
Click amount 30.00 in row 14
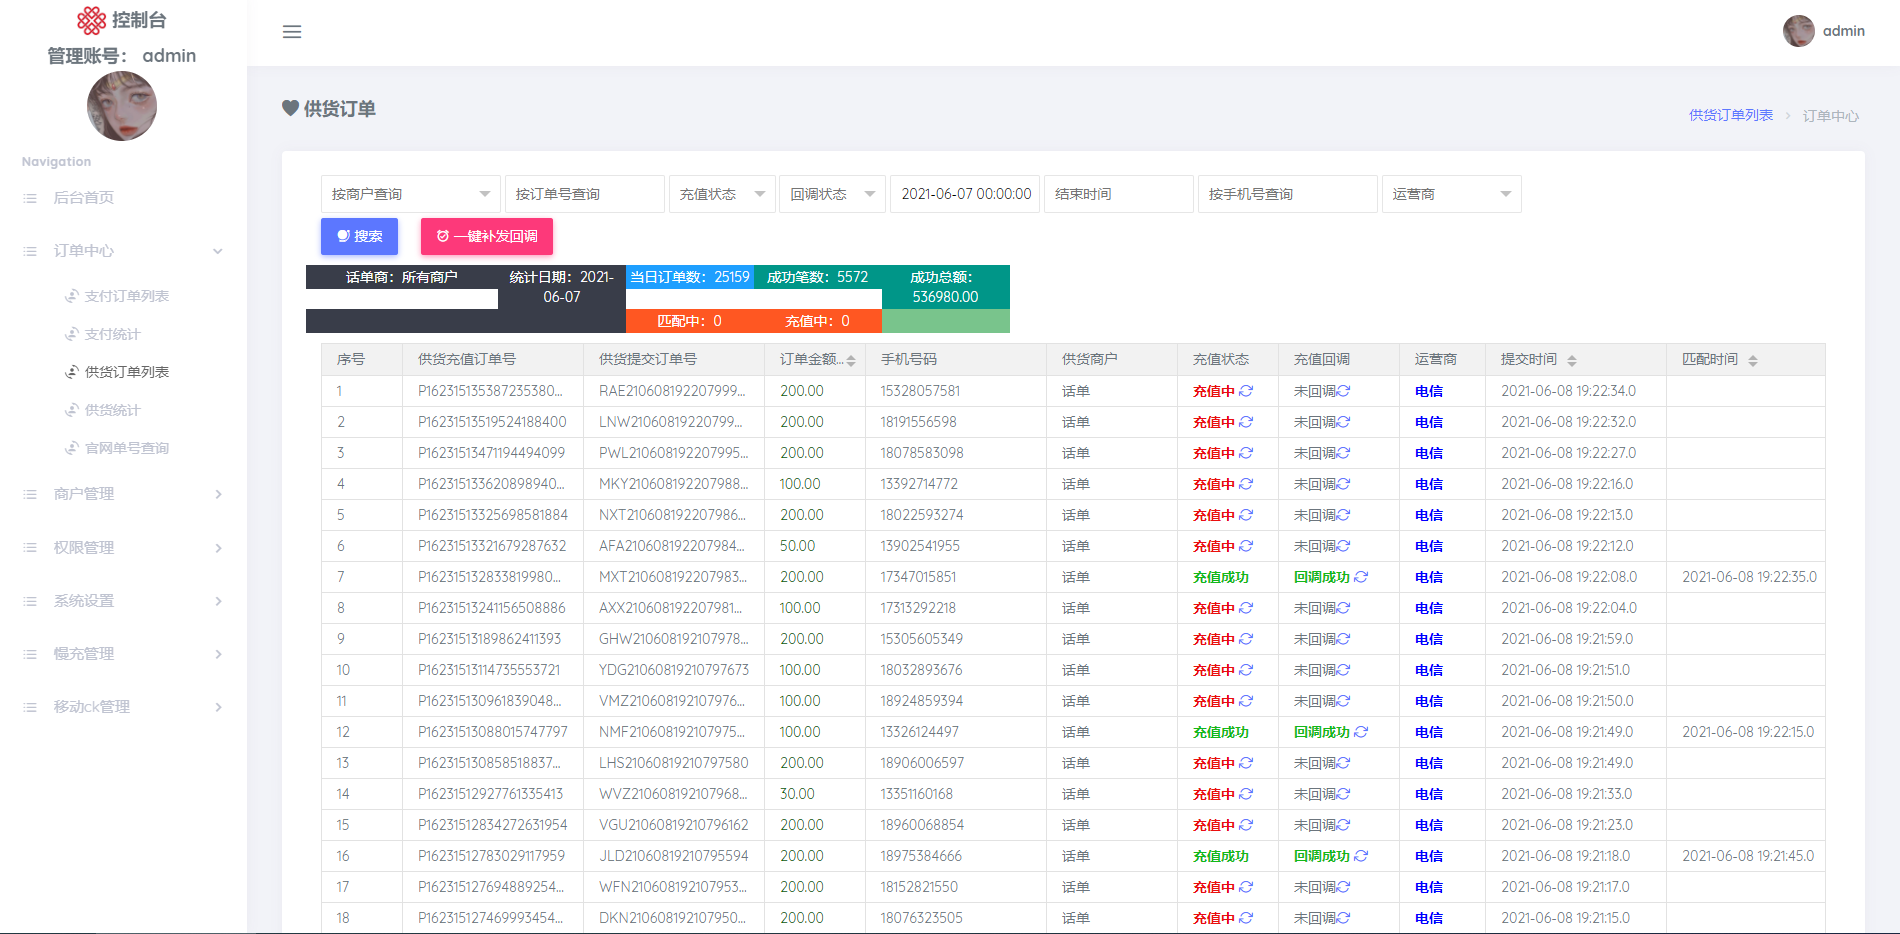797,794
